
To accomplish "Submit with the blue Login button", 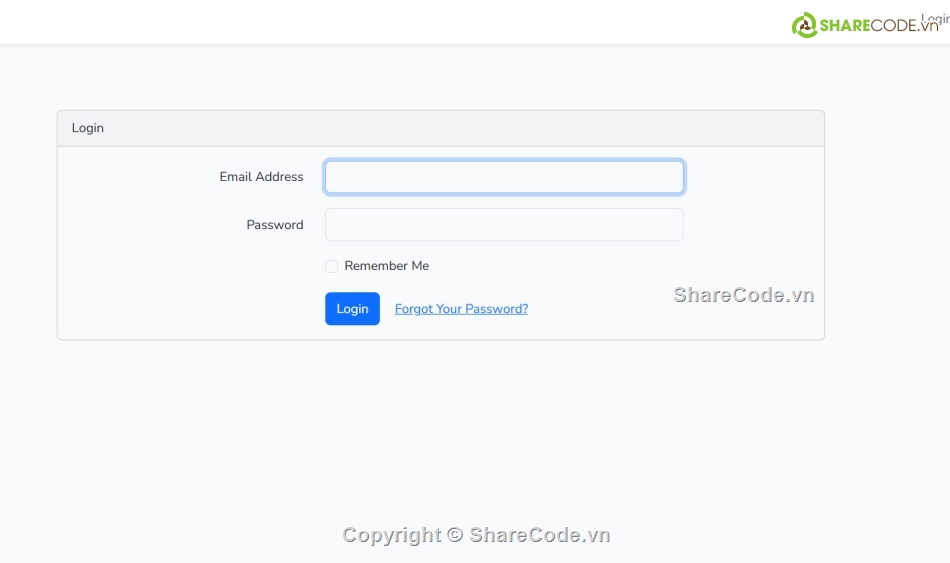I will click(352, 308).
